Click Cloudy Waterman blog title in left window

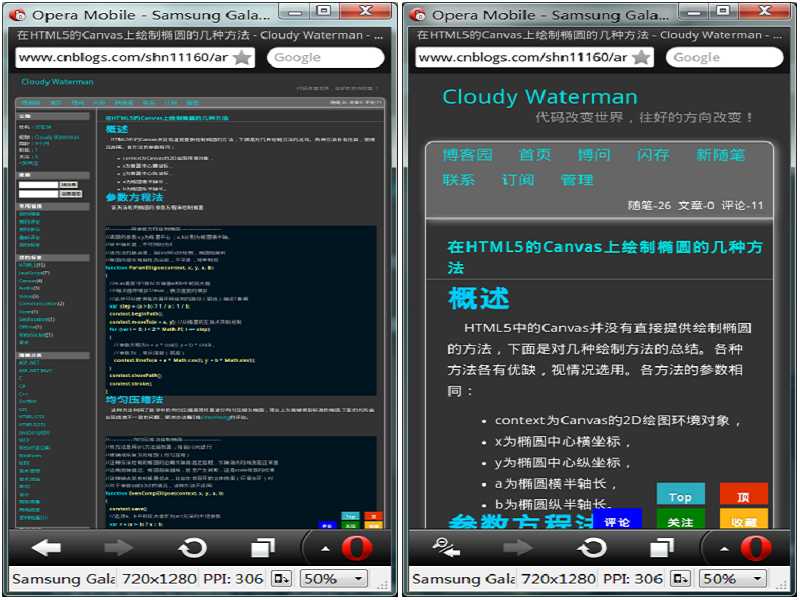57,82
